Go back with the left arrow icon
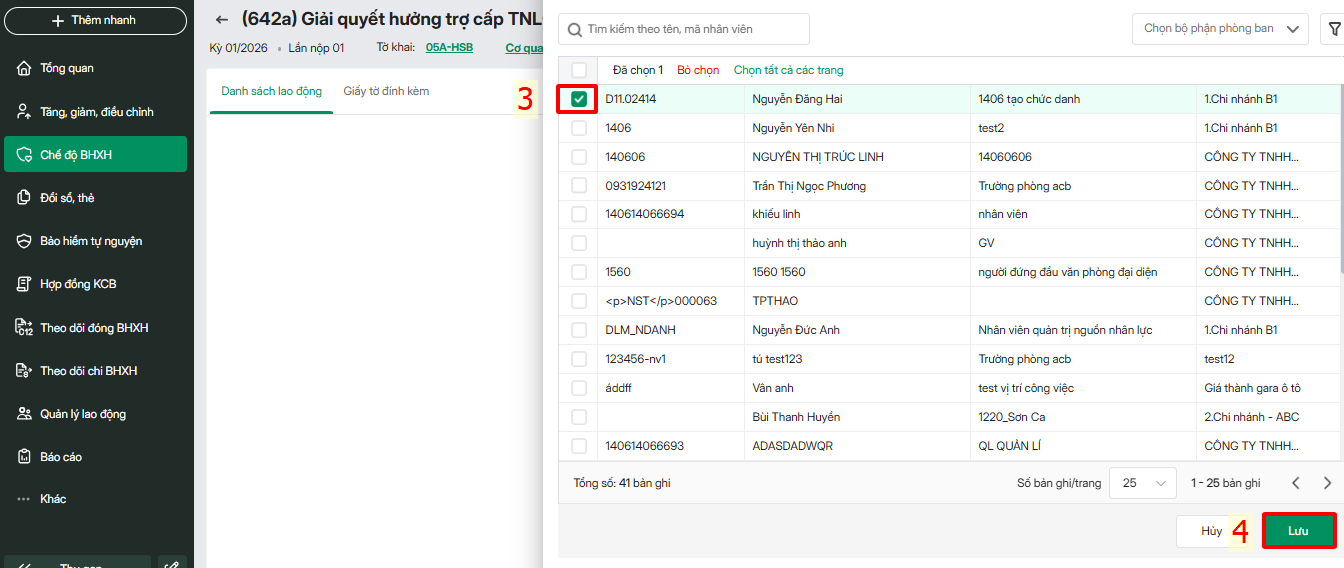1344x568 pixels. point(222,20)
